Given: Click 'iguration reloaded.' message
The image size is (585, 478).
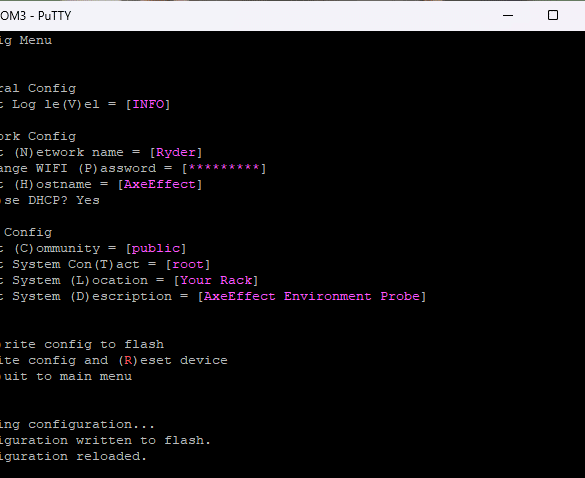Looking at the screenshot, I should click(x=73, y=456).
